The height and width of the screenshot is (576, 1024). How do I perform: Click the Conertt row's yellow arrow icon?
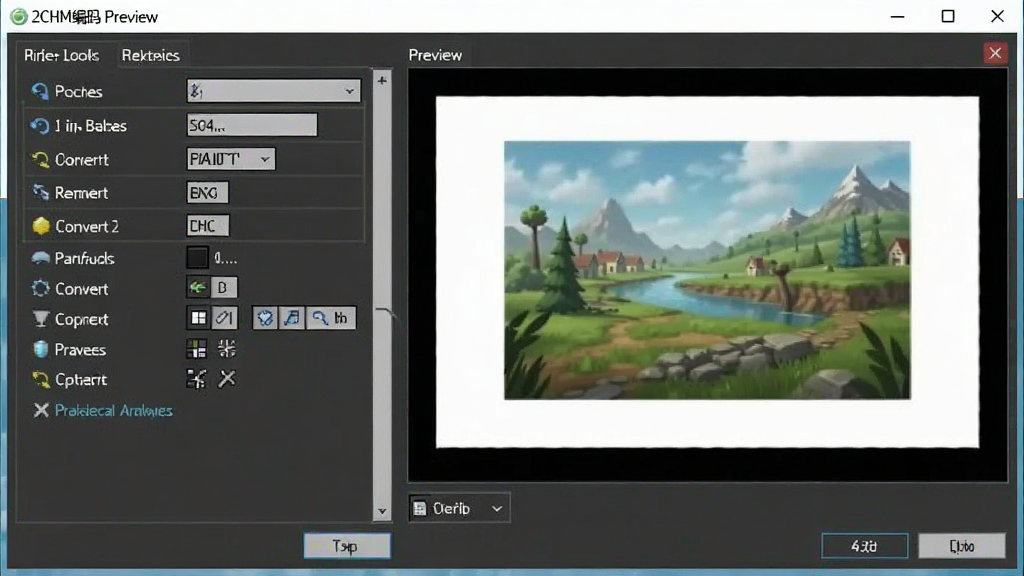pyautogui.click(x=40, y=159)
